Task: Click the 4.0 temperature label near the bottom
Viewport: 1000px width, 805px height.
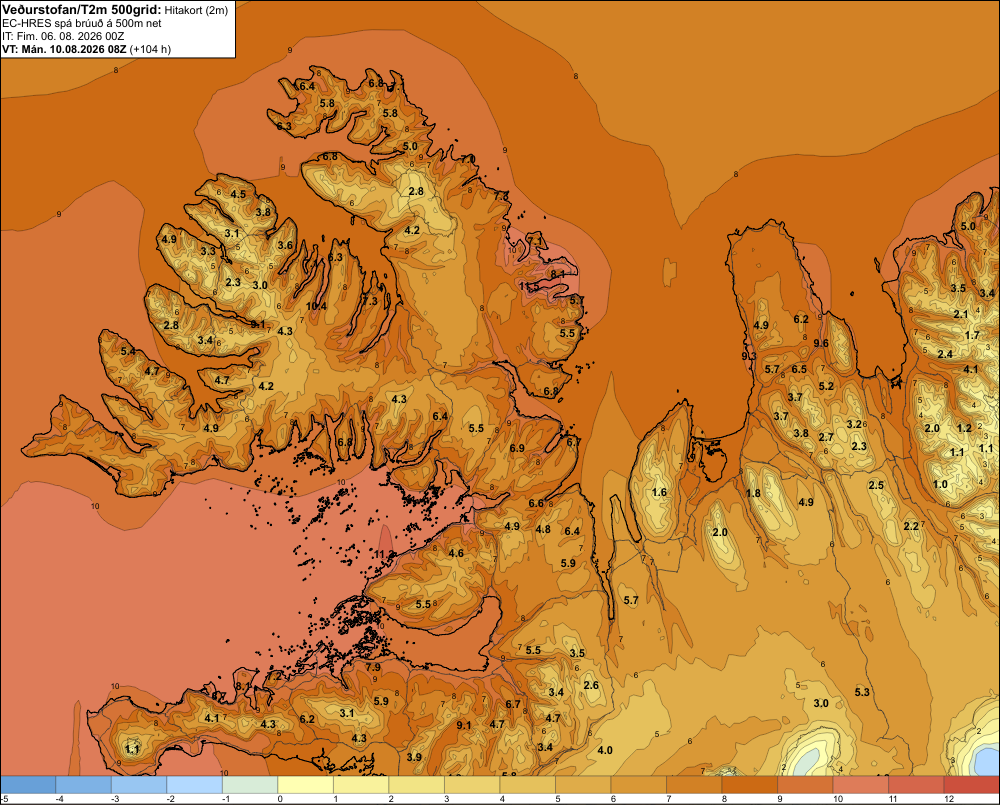Action: [605, 750]
